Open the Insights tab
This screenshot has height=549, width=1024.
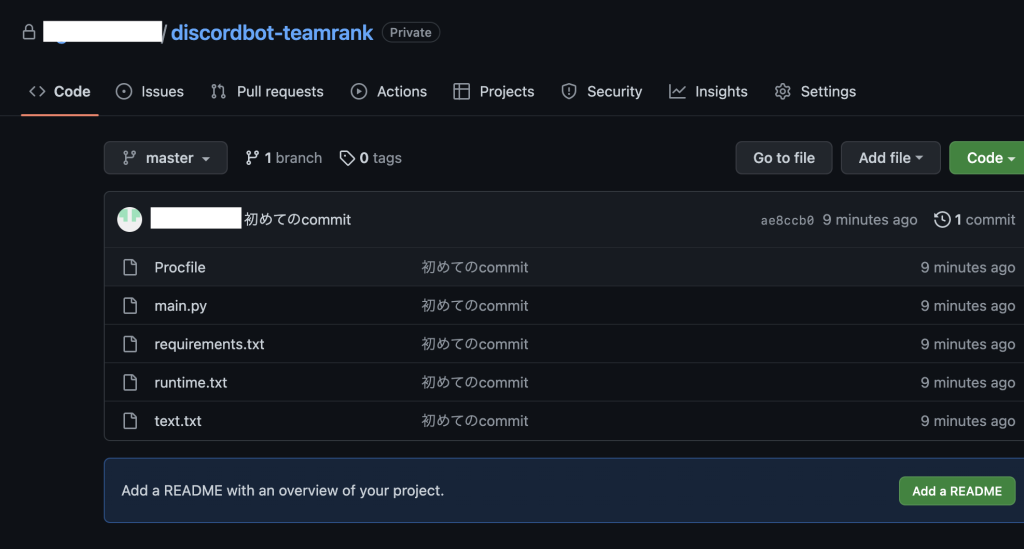pyautogui.click(x=708, y=91)
